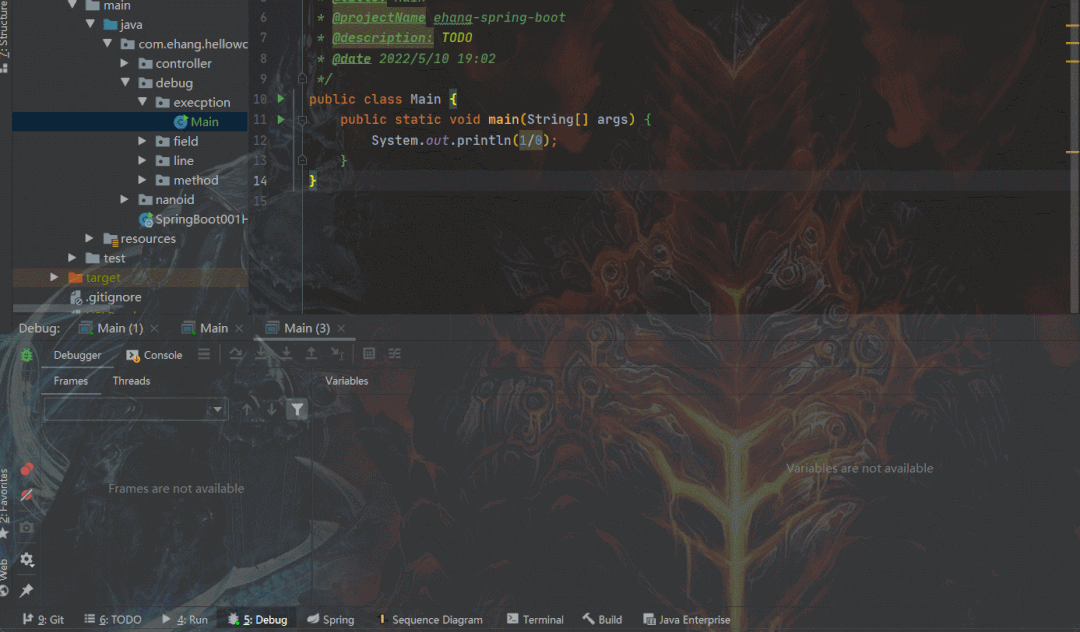Expand the target folder
This screenshot has width=1080, height=632.
[x=54, y=277]
